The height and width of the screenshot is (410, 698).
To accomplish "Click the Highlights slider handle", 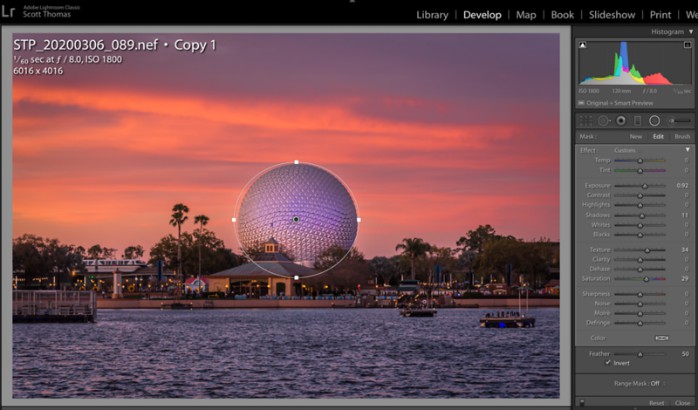I will pos(640,205).
